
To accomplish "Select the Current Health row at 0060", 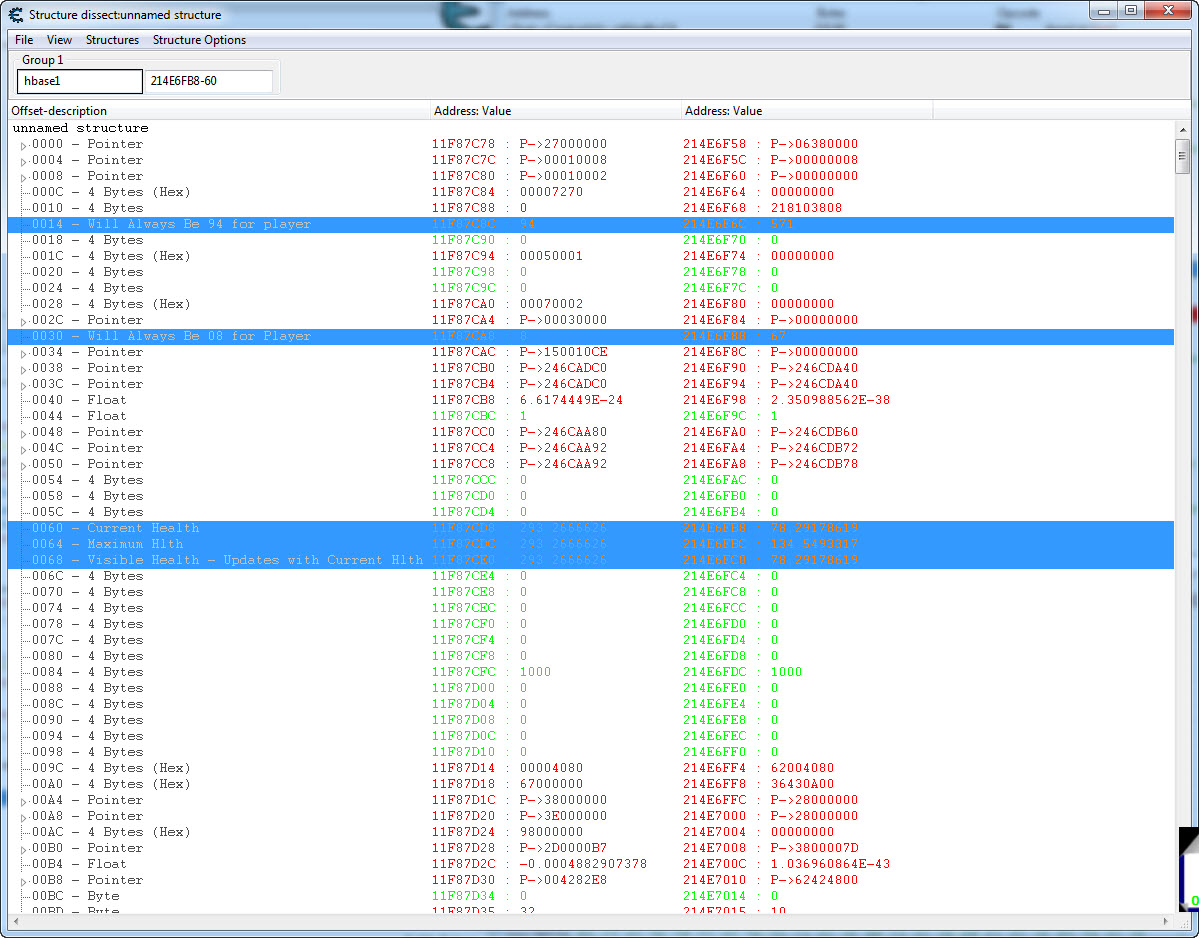I will point(143,528).
